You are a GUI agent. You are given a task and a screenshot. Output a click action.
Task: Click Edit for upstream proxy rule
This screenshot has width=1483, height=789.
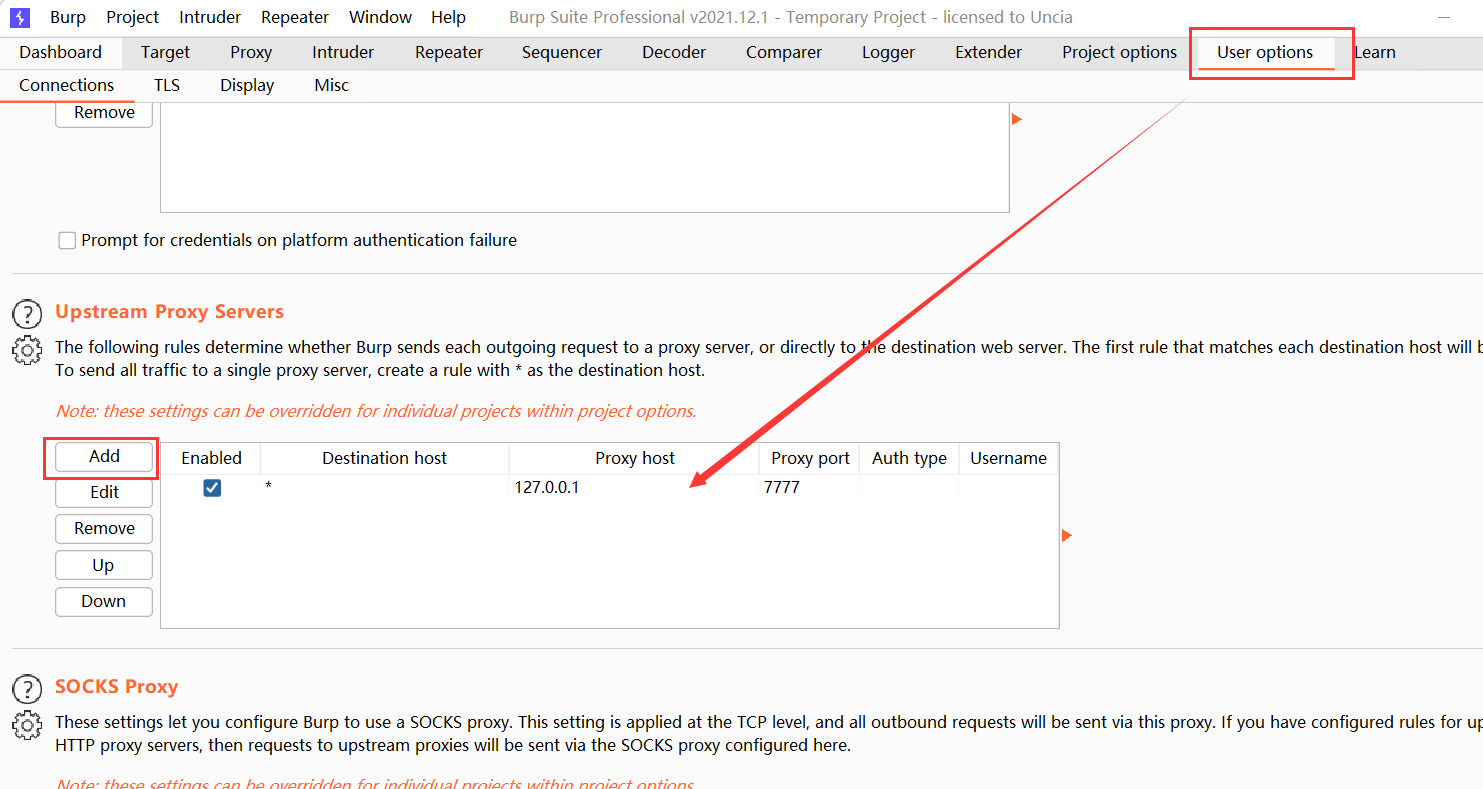pyautogui.click(x=104, y=492)
